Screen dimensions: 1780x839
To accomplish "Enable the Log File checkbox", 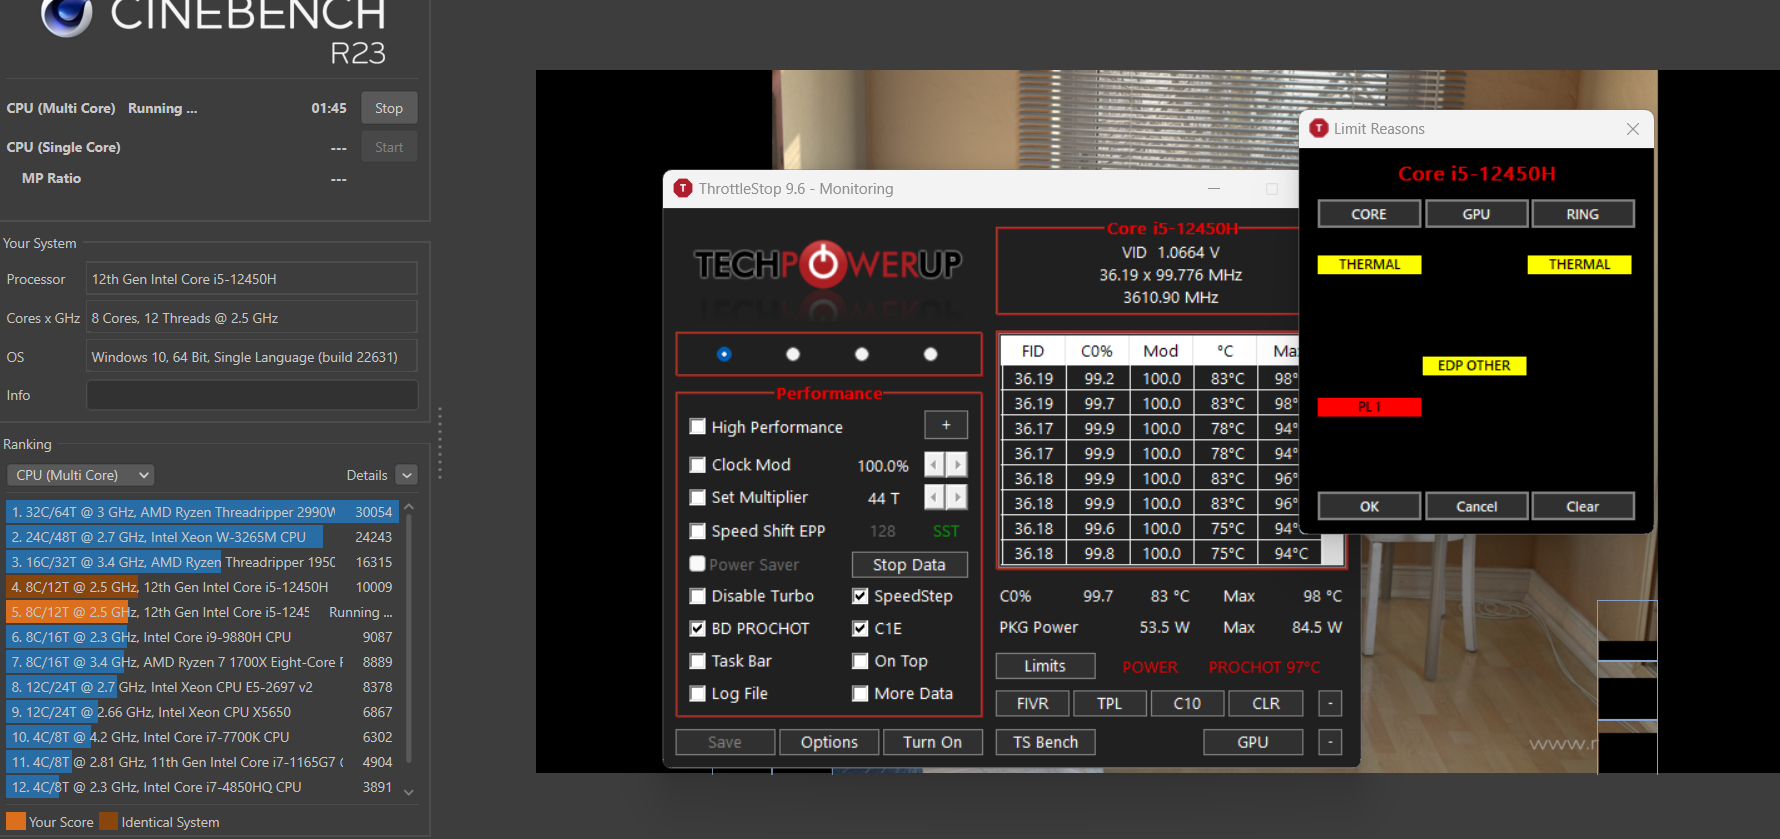I will [698, 693].
